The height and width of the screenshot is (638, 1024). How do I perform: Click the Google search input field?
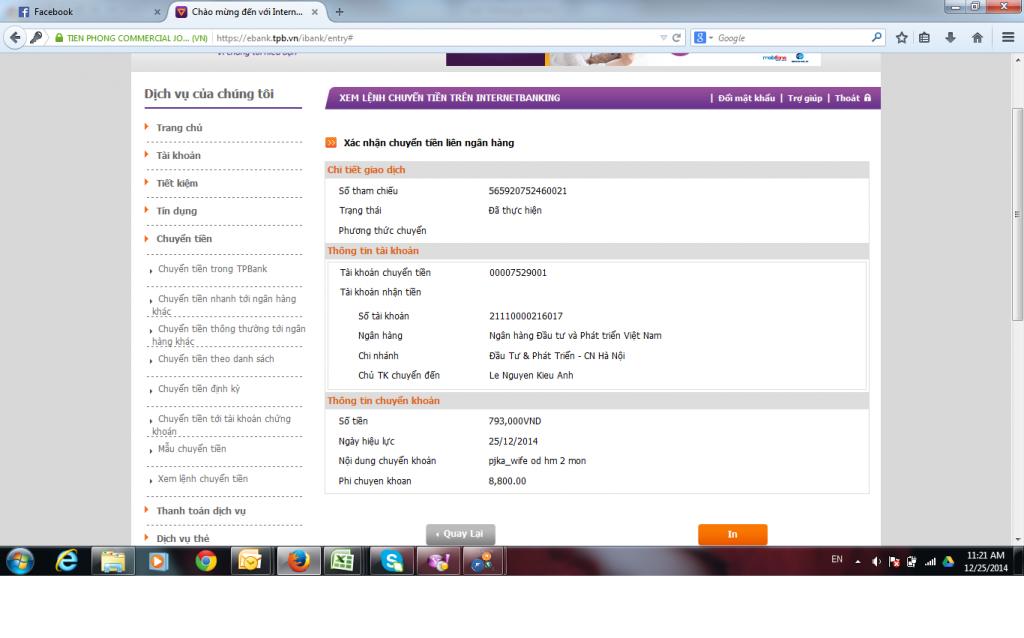[792, 38]
